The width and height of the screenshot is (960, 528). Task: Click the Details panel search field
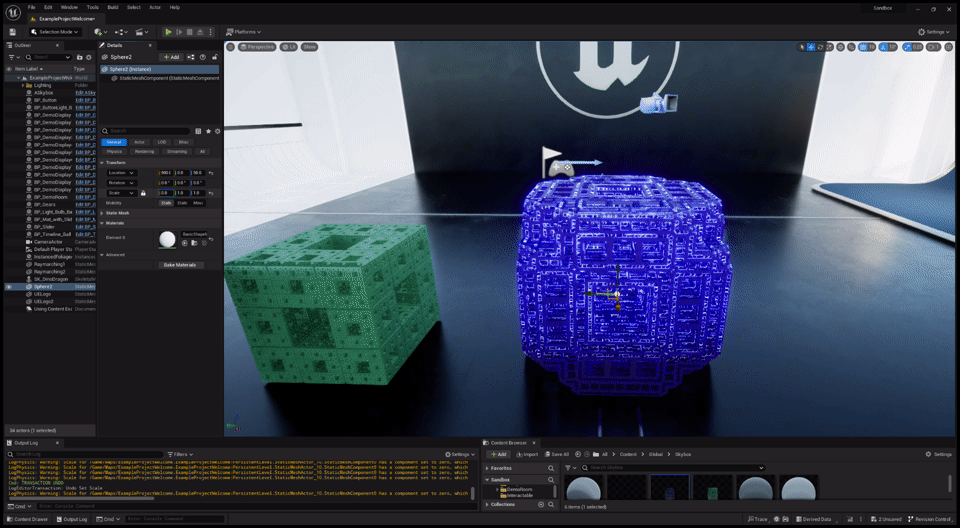pos(150,131)
